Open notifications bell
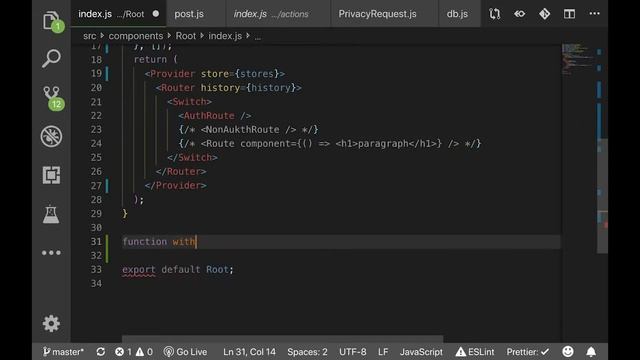Viewport: 640px width, 360px height. [591, 351]
